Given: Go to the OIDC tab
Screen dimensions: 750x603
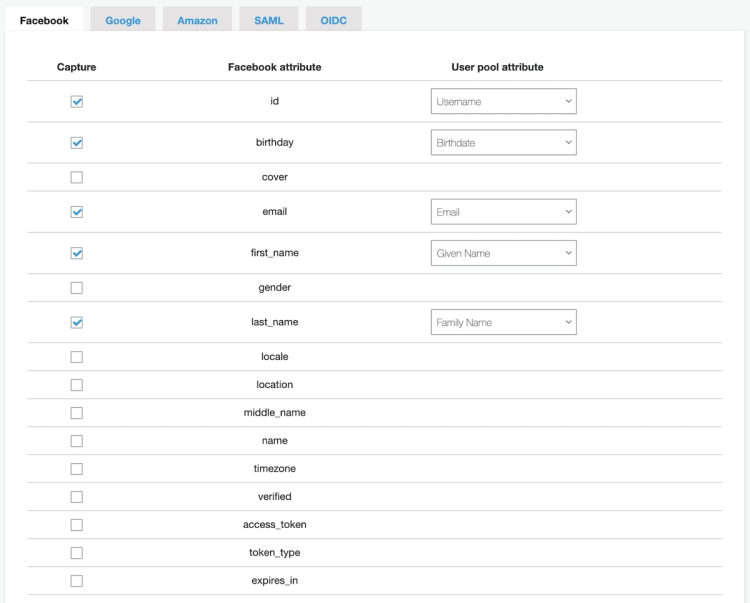Looking at the screenshot, I should [x=333, y=20].
